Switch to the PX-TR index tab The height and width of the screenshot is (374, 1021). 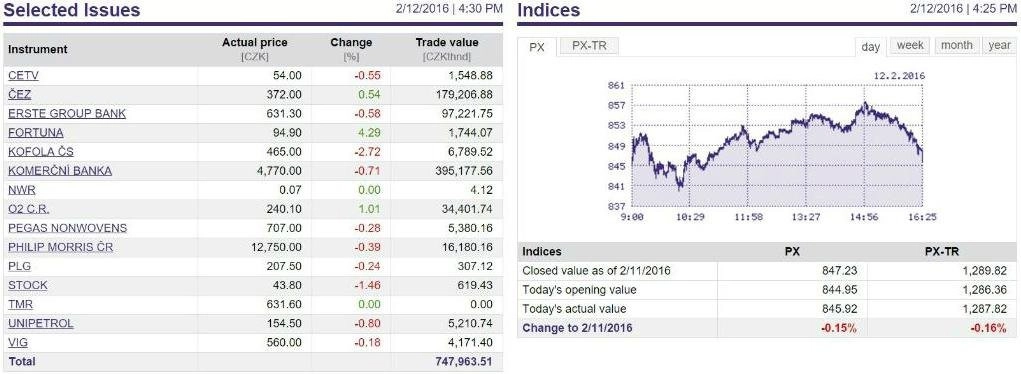pyautogui.click(x=589, y=46)
